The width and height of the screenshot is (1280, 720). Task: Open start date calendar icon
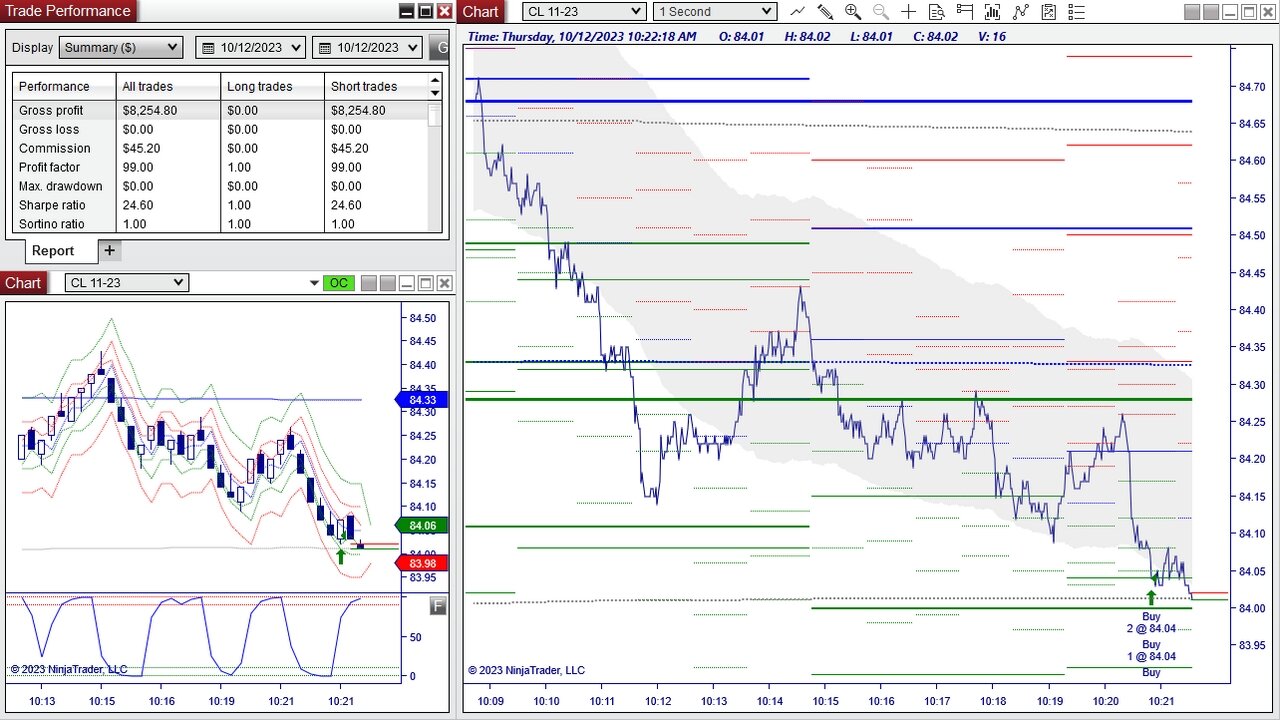click(208, 47)
